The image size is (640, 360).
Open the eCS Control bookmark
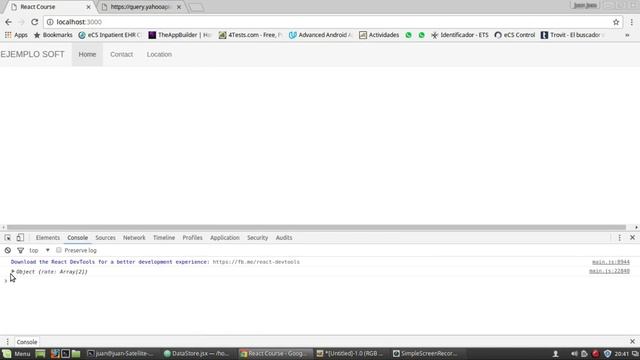coord(515,35)
